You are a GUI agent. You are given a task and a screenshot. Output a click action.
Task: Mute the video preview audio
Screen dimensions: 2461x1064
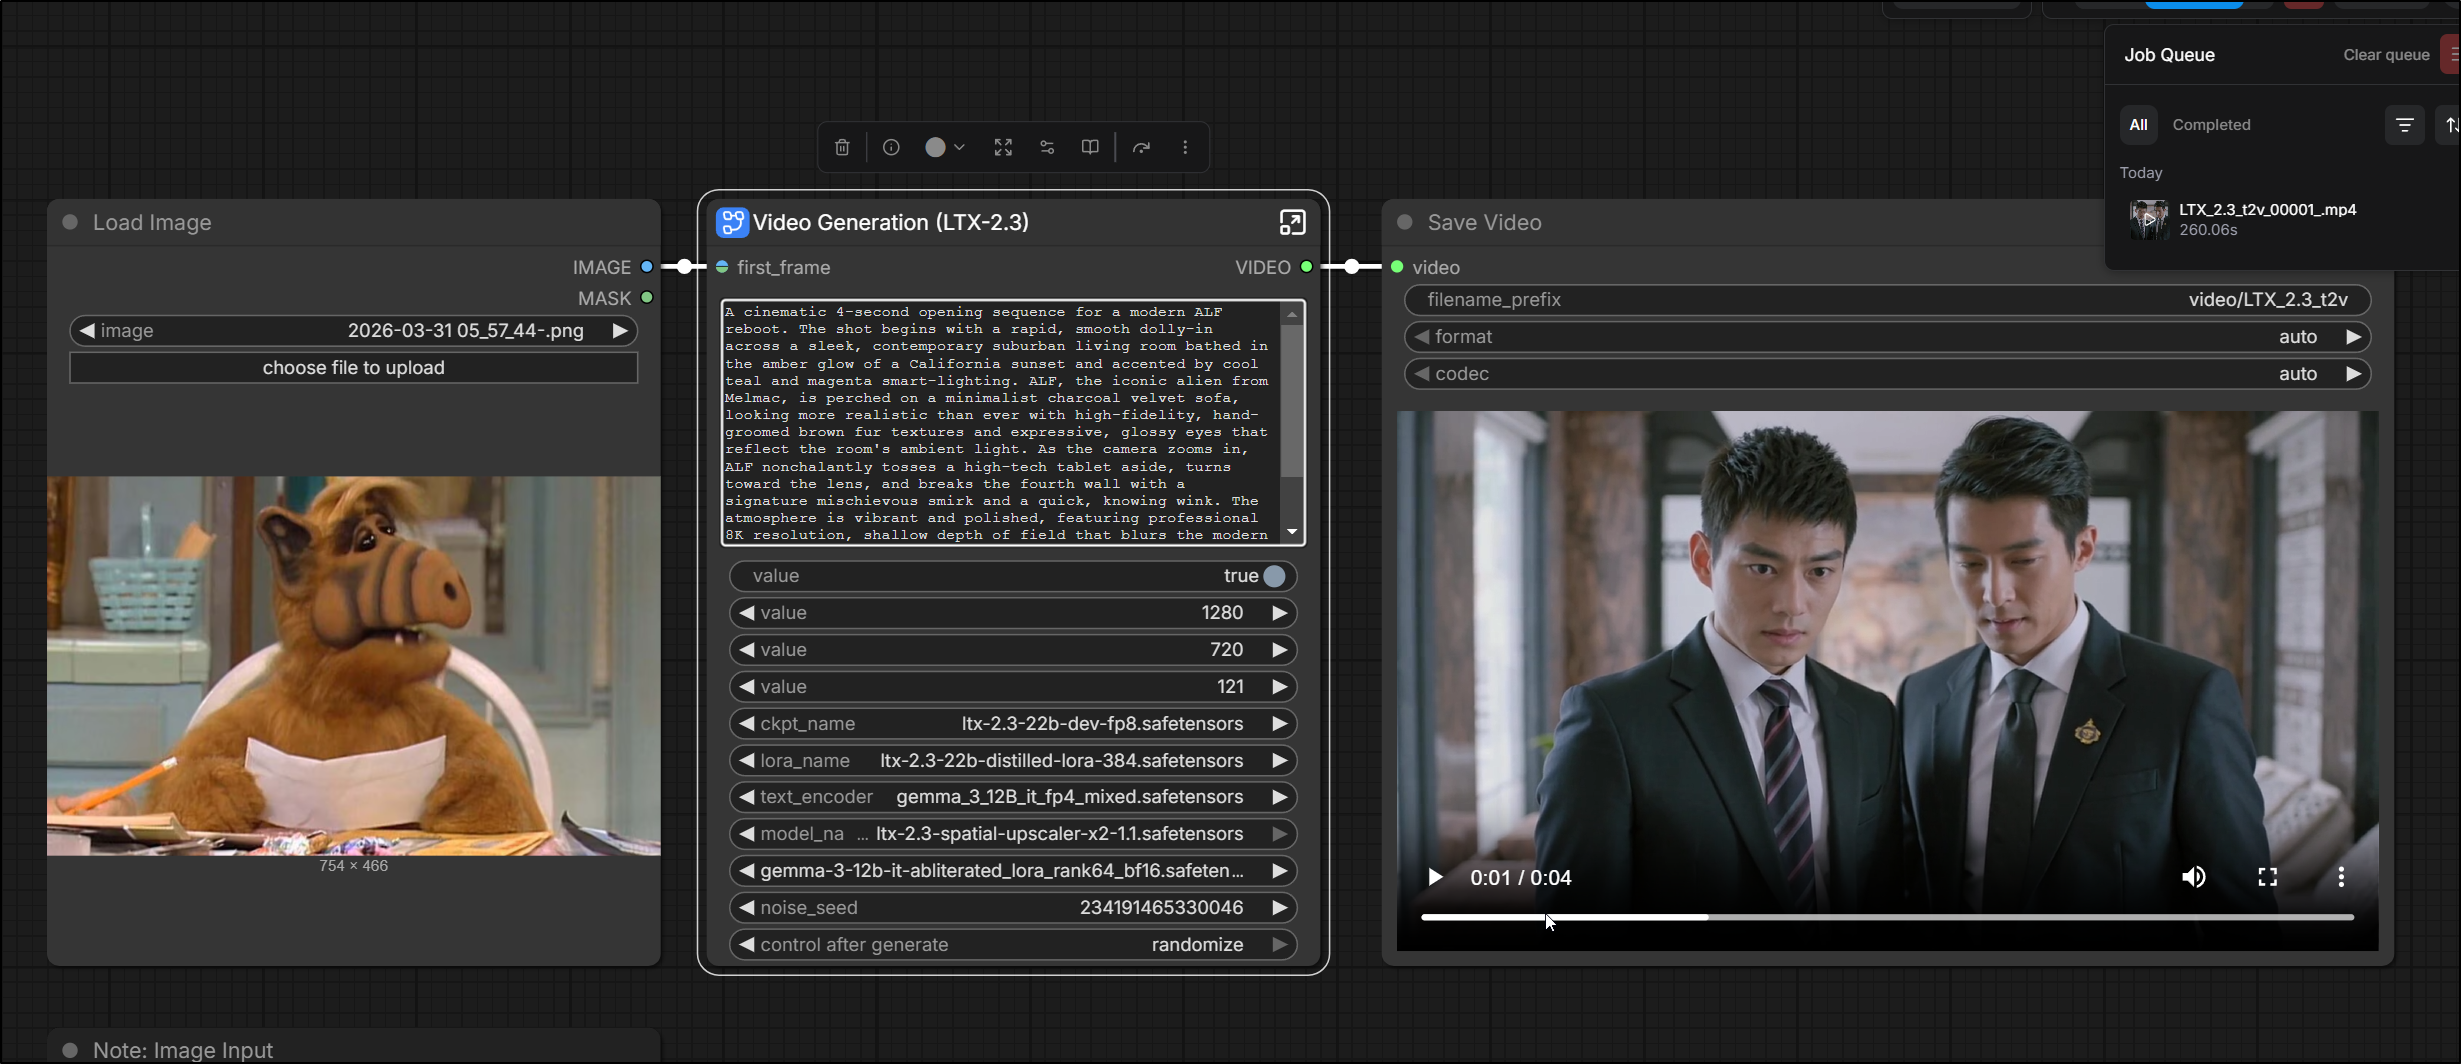click(2193, 877)
